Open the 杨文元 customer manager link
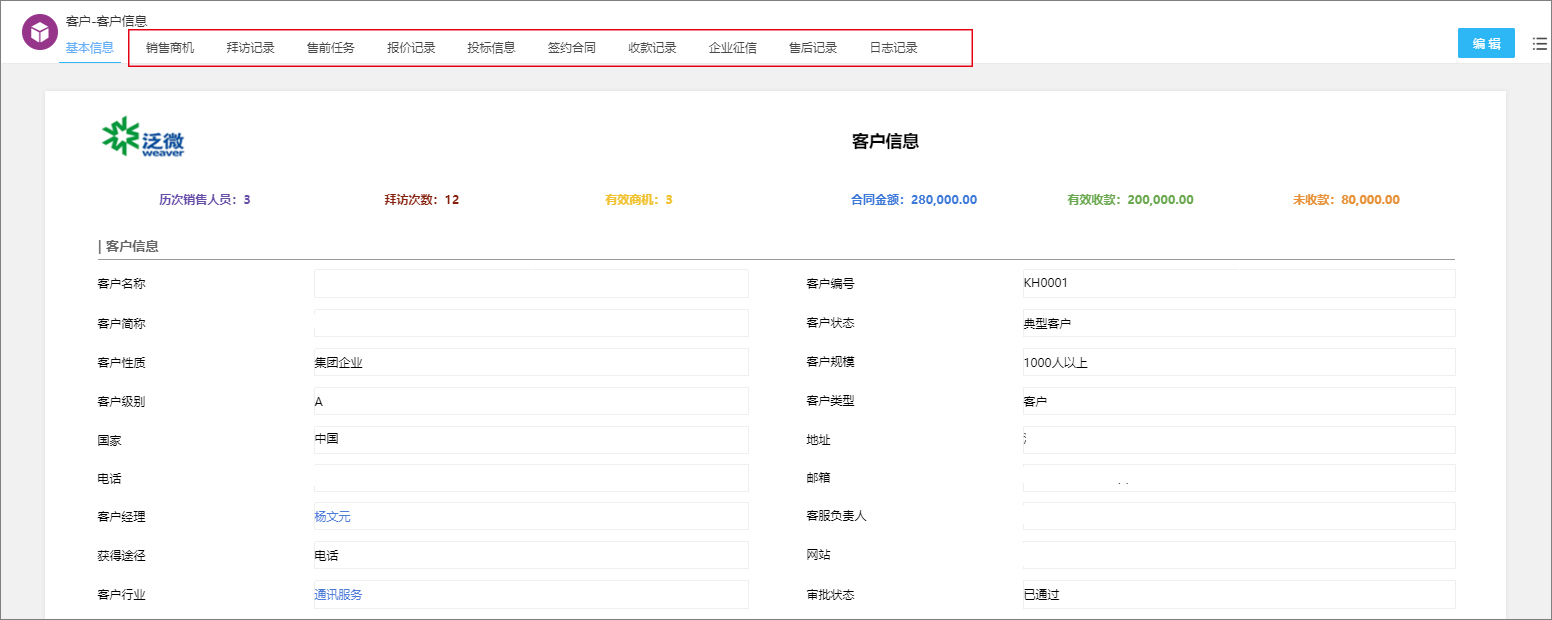The width and height of the screenshot is (1552, 620). [x=332, y=517]
